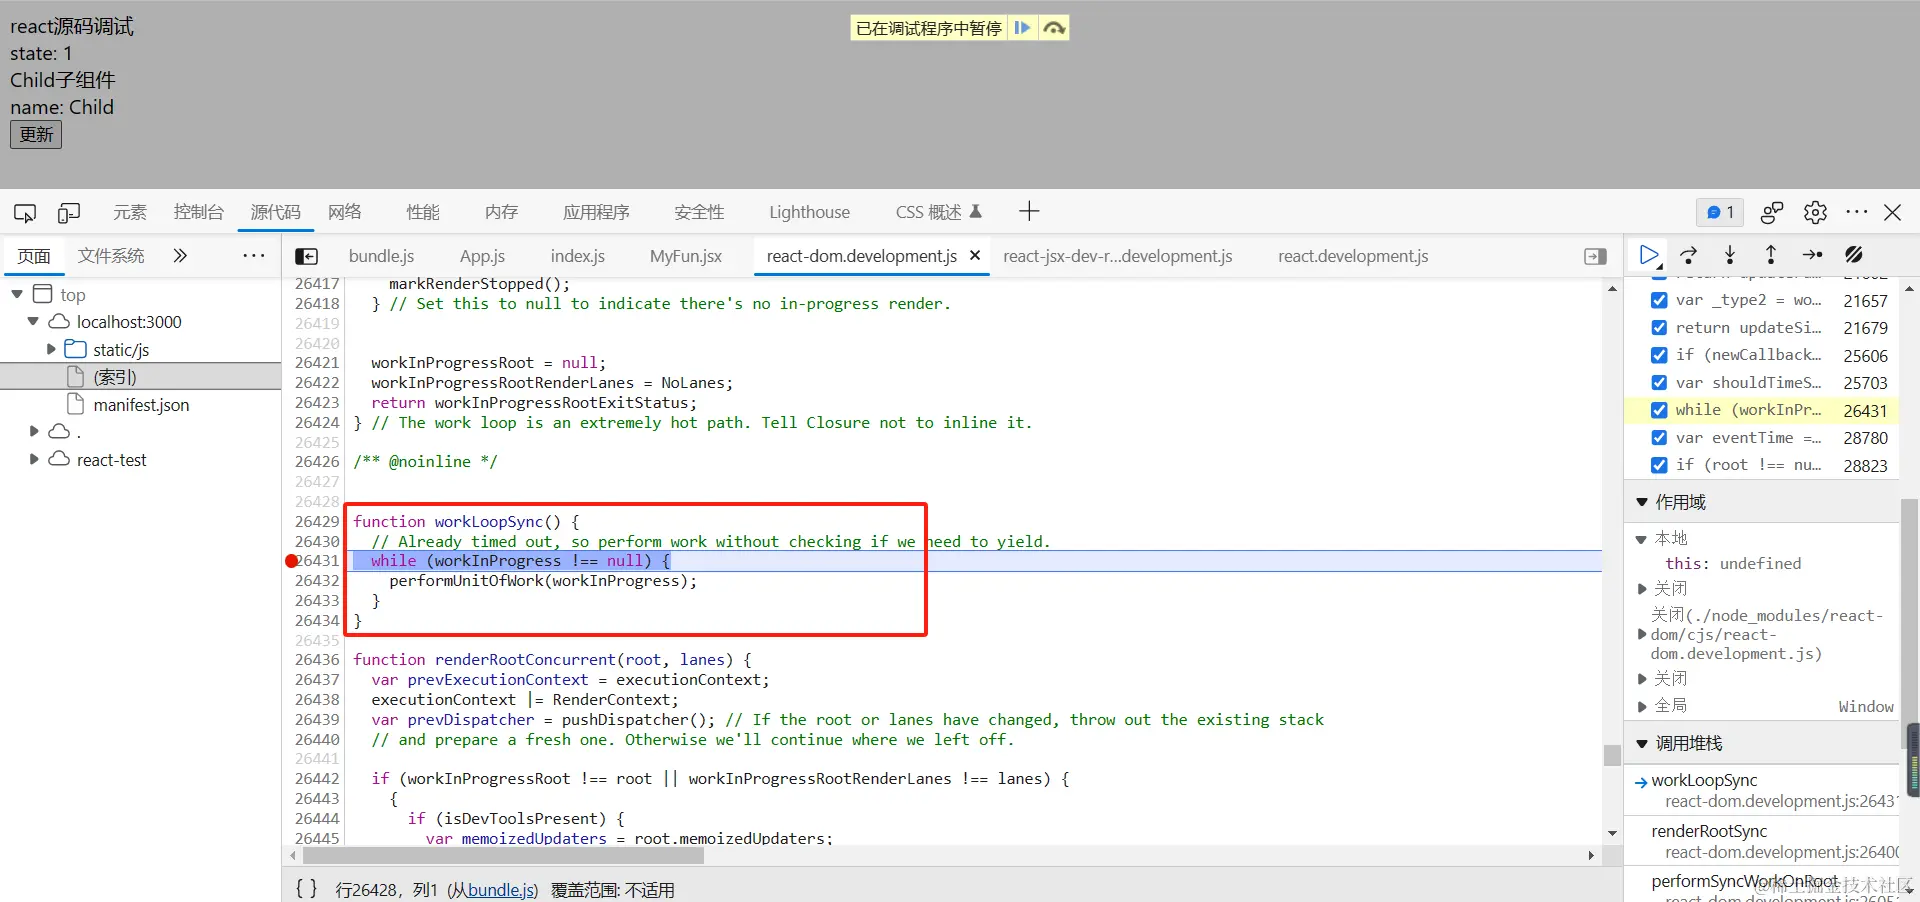Click line number 26432 gutter
Screen dimensions: 1920x902
tap(317, 581)
